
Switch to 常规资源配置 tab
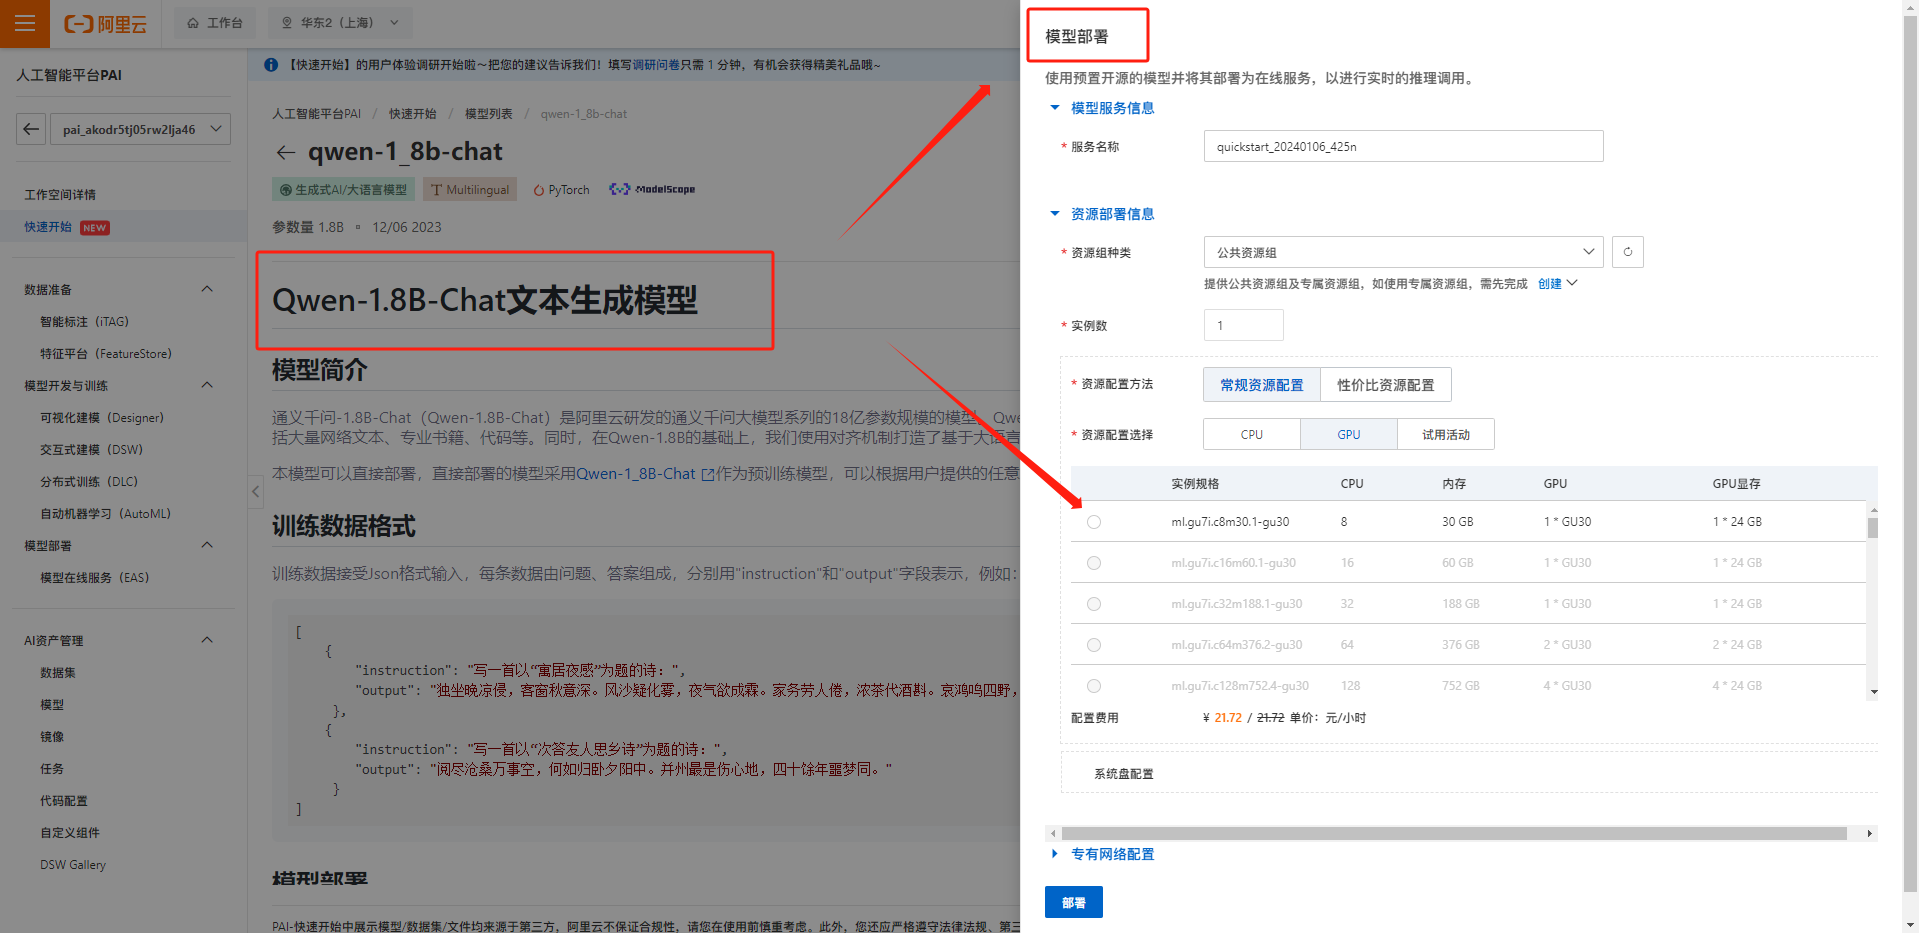pos(1262,385)
